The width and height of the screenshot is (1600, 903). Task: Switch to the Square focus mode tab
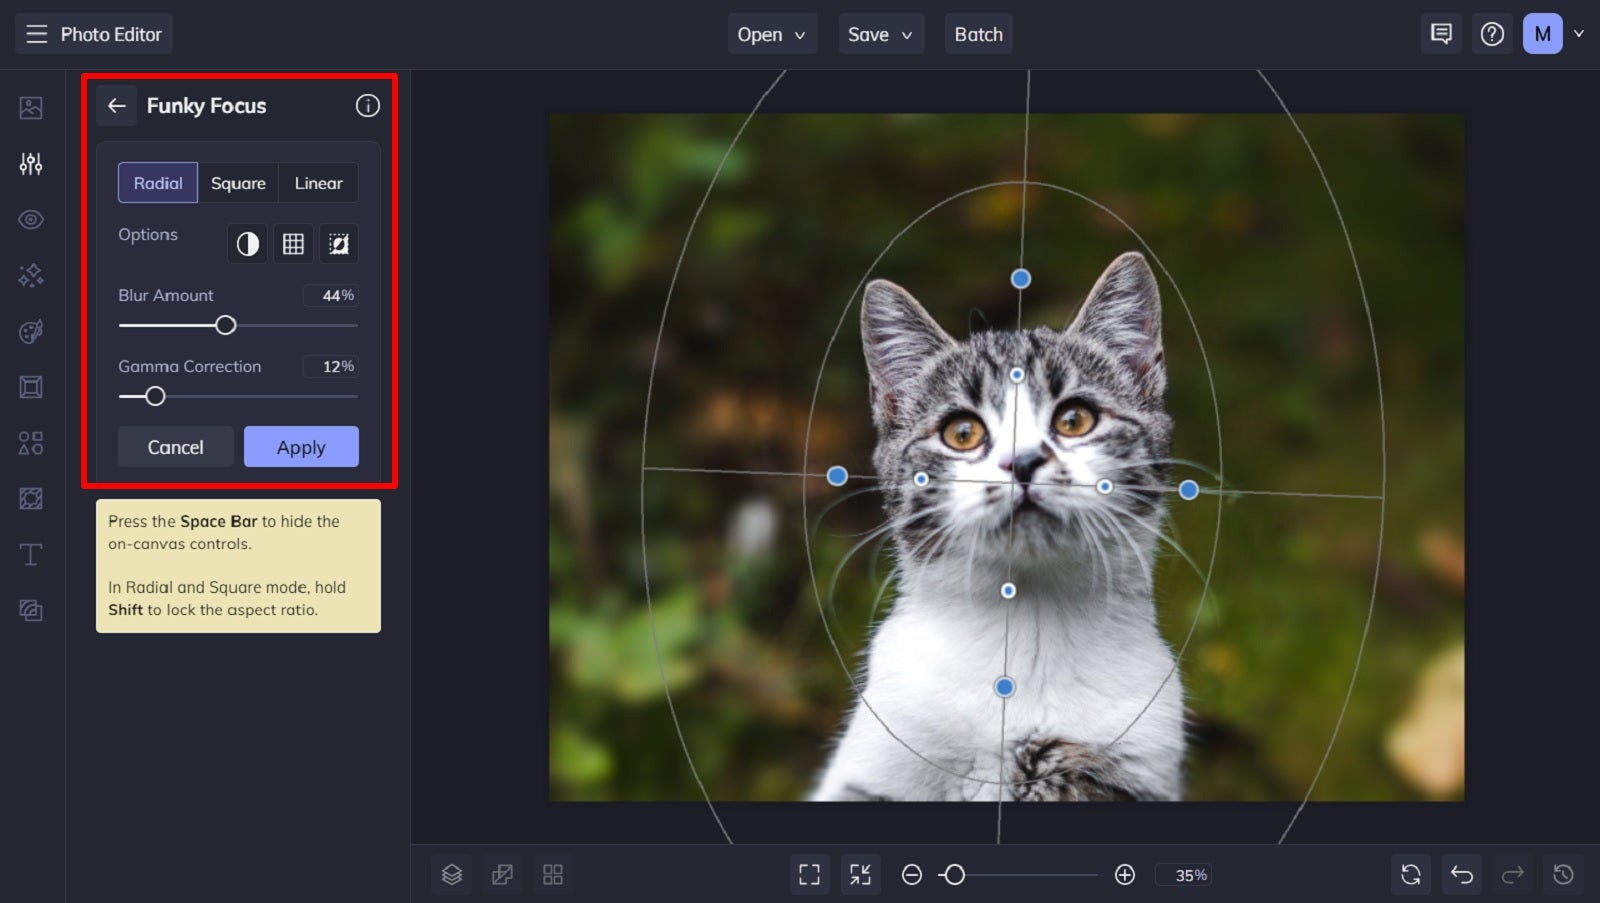(x=238, y=182)
